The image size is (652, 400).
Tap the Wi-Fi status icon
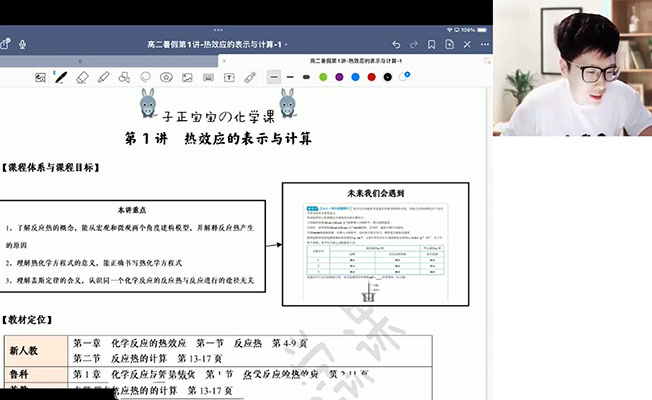(x=449, y=30)
